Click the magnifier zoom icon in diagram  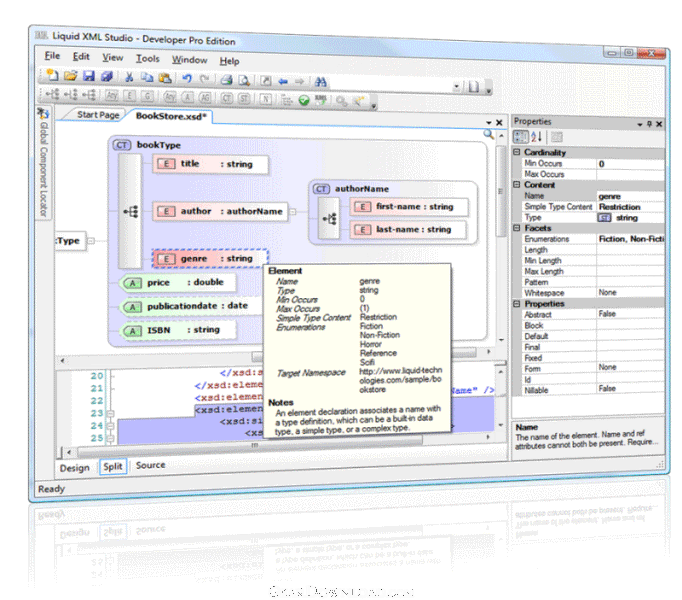488,134
